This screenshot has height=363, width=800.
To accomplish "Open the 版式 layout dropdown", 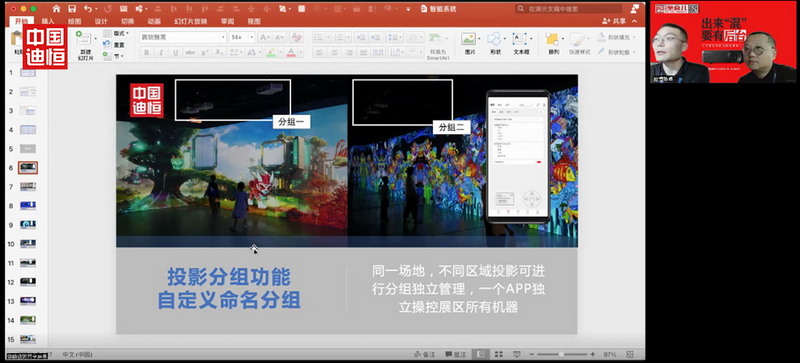I will coord(116,33).
